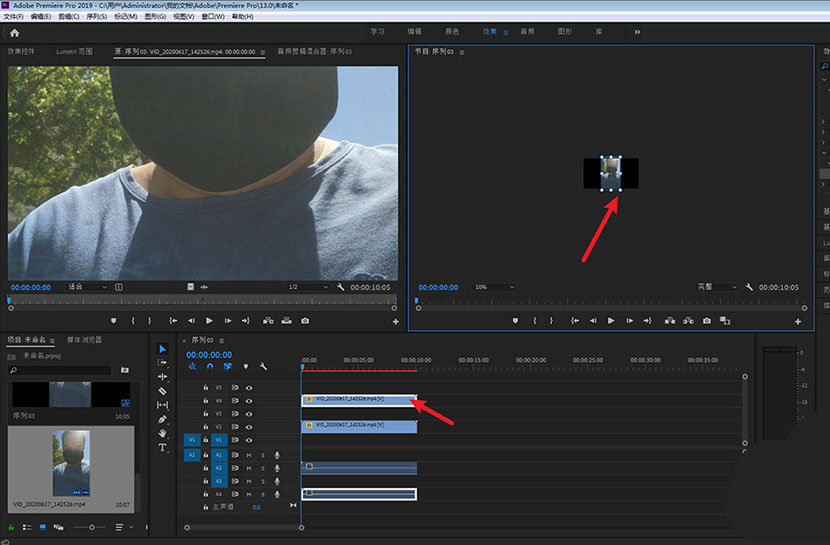The width and height of the screenshot is (830, 545).
Task: Switch to the 颜色 workspace tab
Action: (453, 32)
